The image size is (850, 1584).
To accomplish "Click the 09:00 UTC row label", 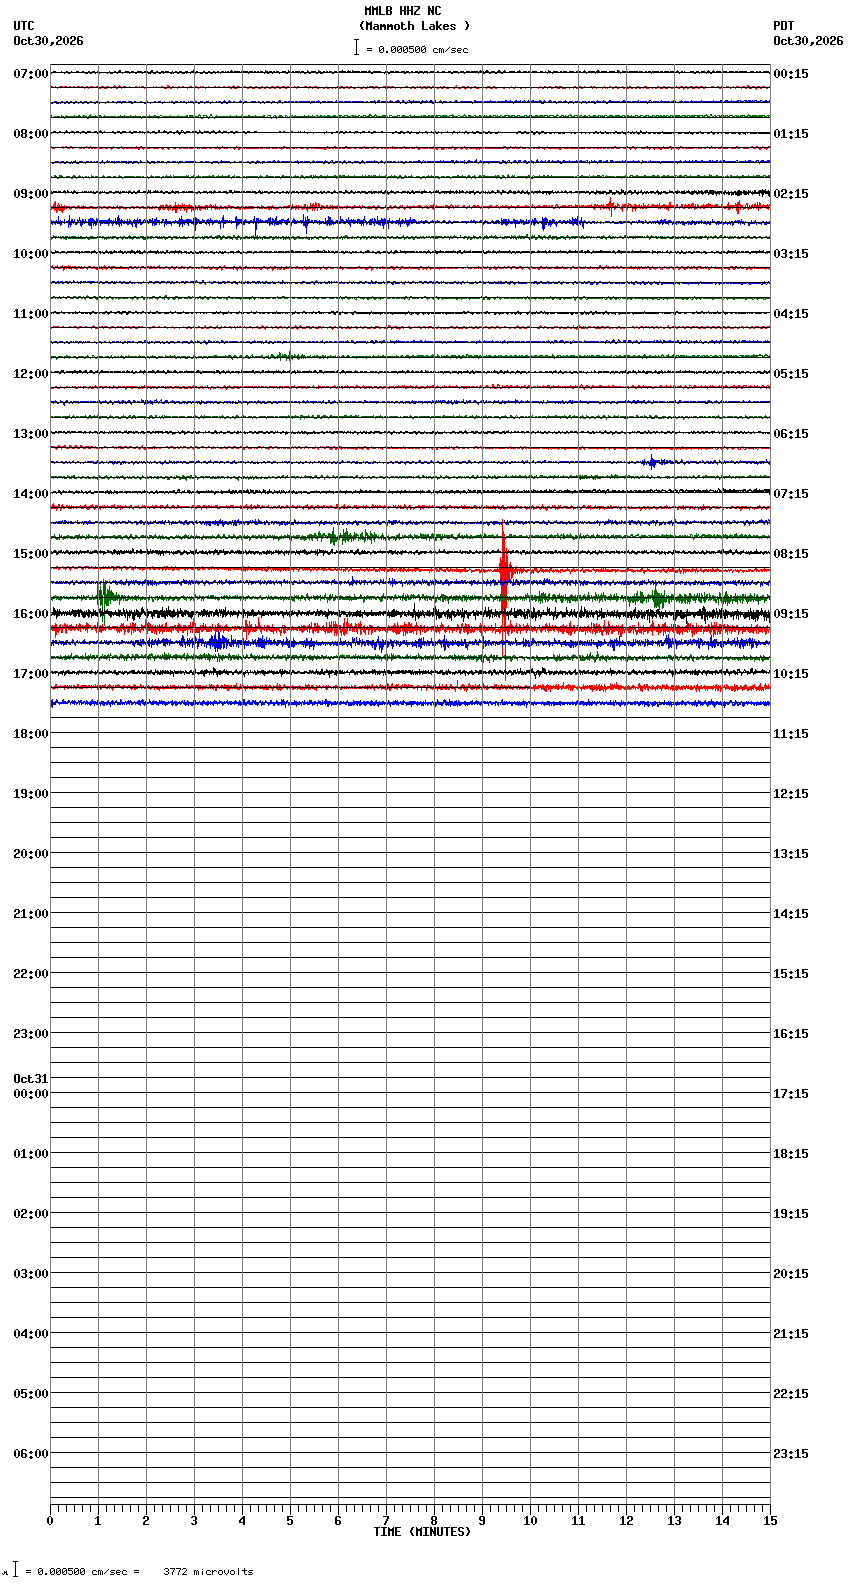I will 31,194.
